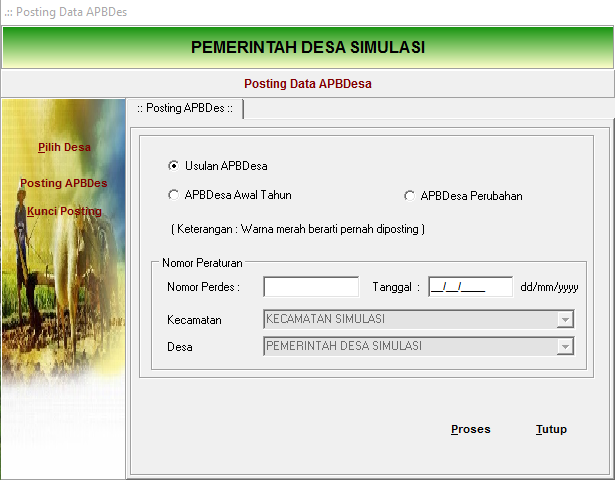Image resolution: width=615 pixels, height=480 pixels.
Task: Click the window title bar text
Action: [x=65, y=12]
